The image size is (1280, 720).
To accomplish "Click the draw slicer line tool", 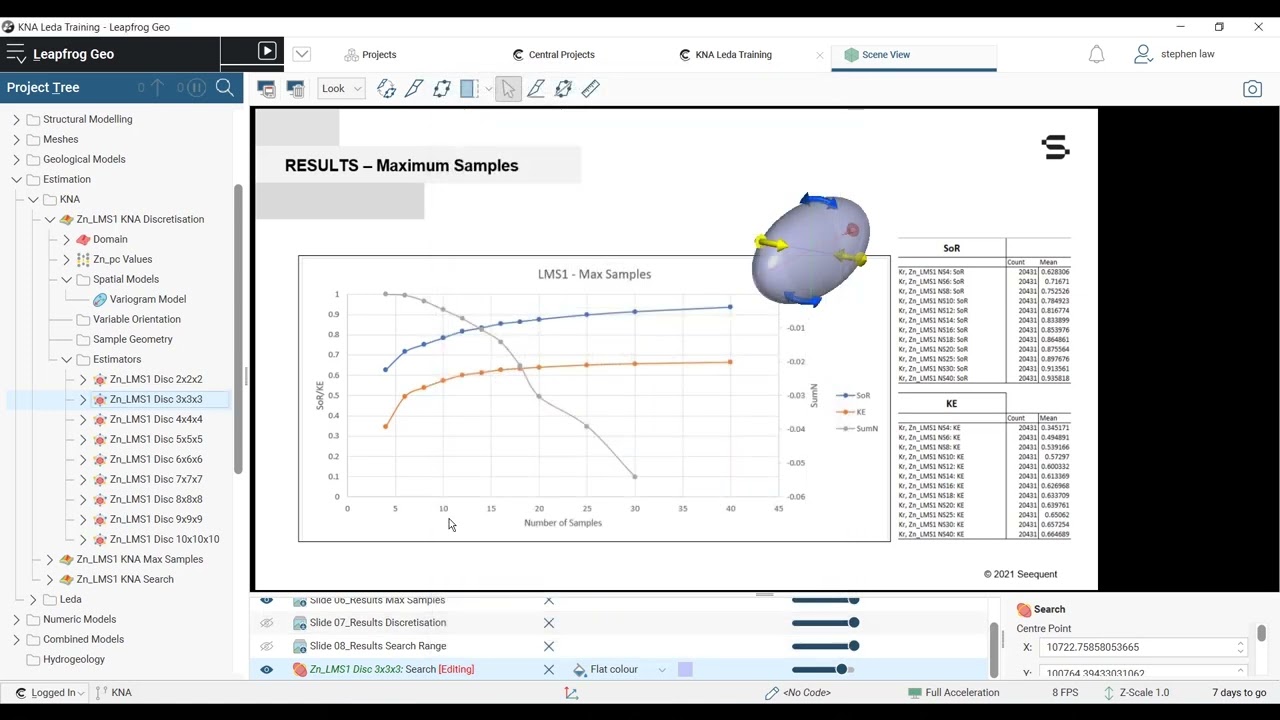I will (414, 89).
